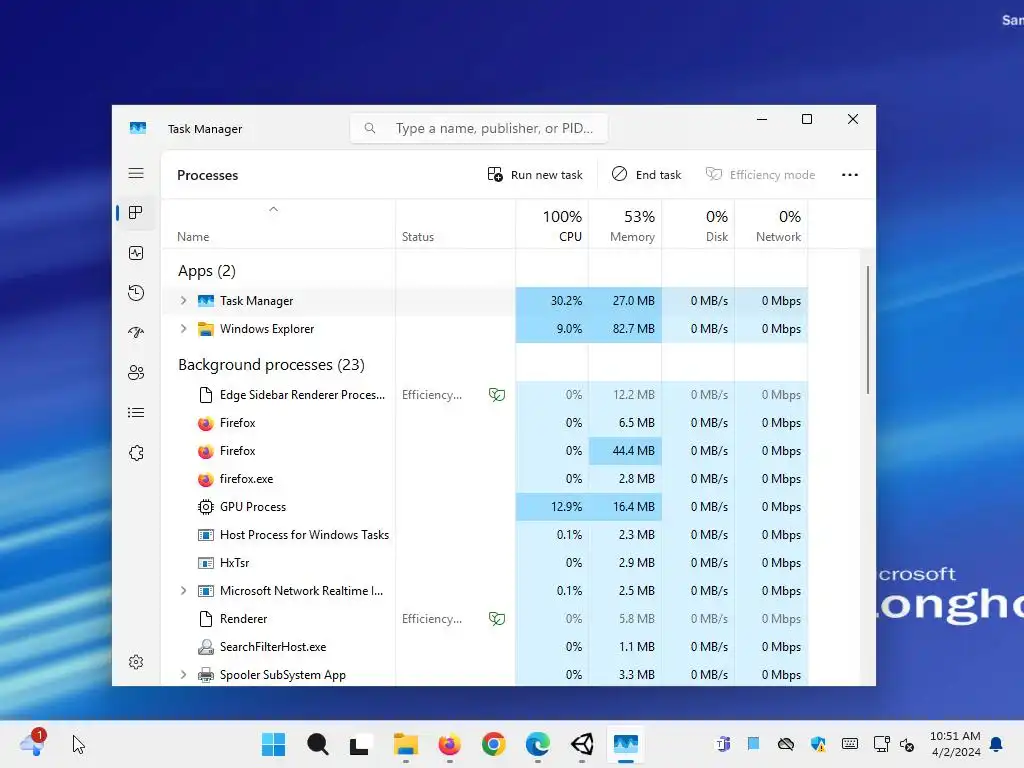Click the GPU Process gear icon
Viewport: 1024px width, 768px height.
coord(206,507)
